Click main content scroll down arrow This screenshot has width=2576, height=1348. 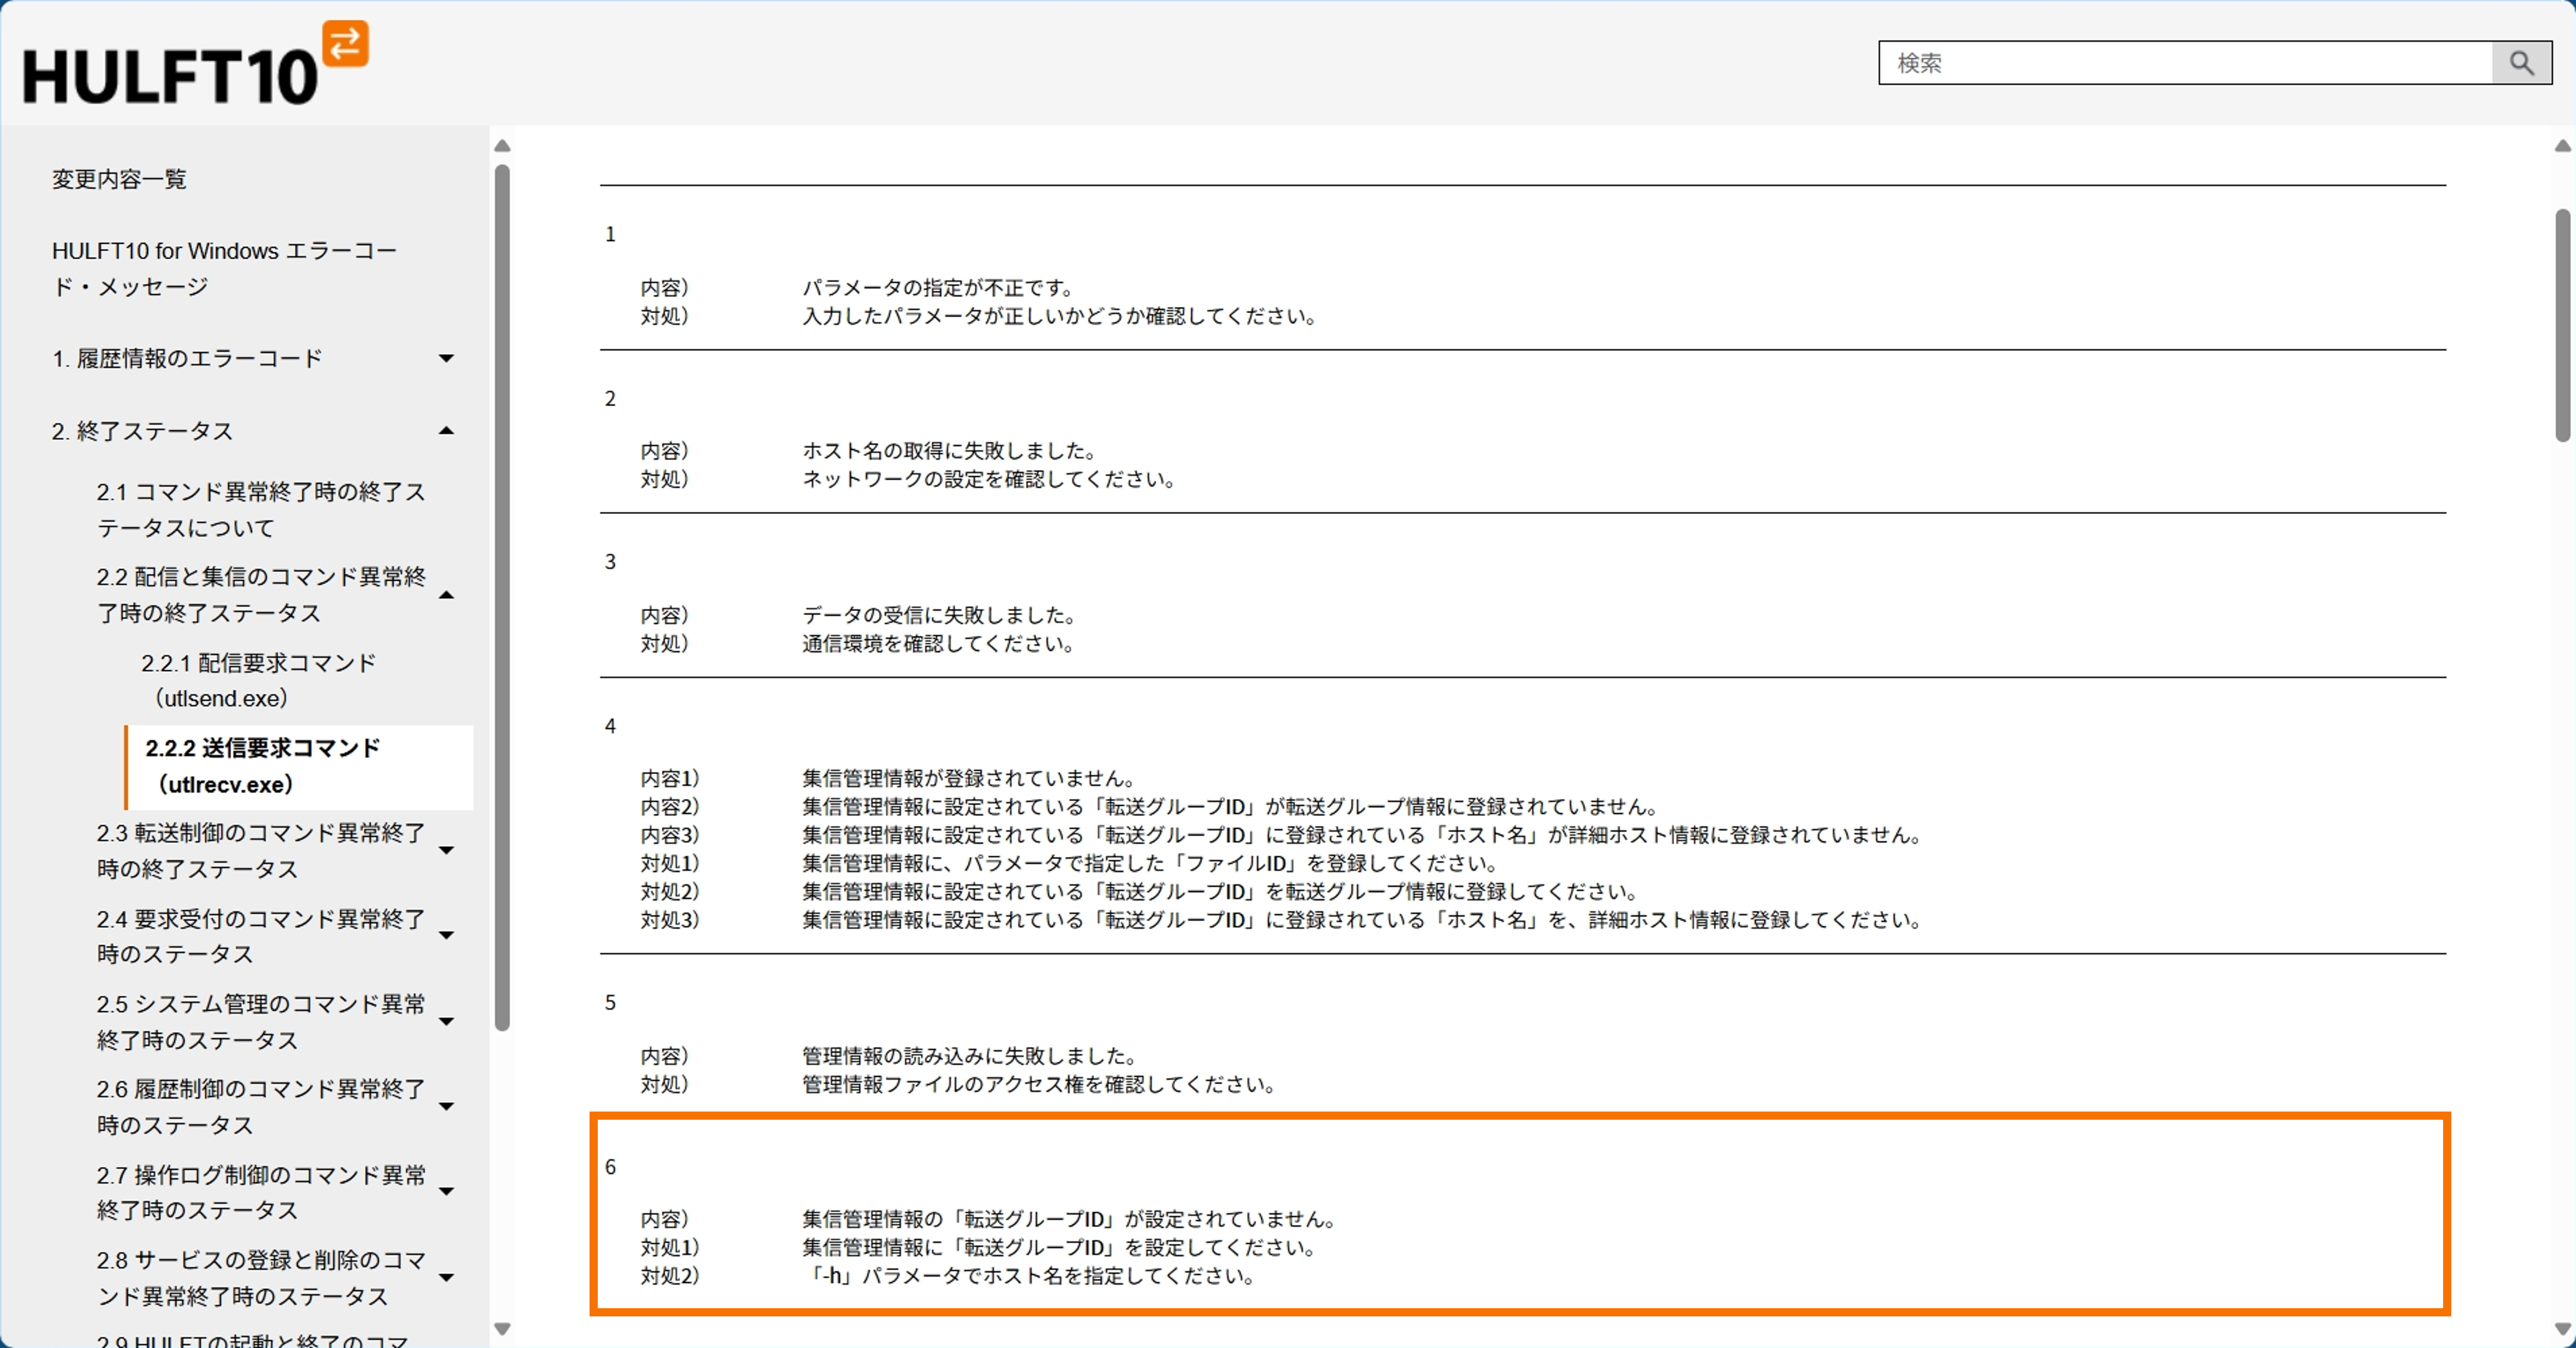click(x=2562, y=1328)
